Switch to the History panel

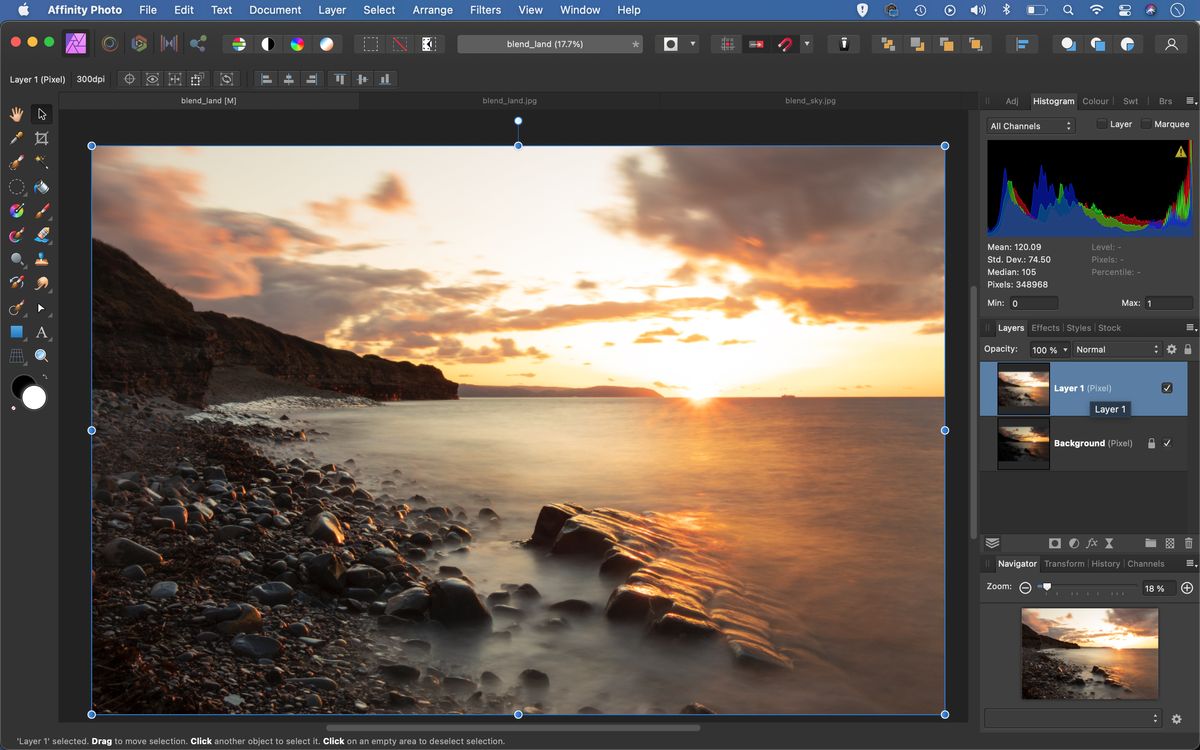(1106, 563)
